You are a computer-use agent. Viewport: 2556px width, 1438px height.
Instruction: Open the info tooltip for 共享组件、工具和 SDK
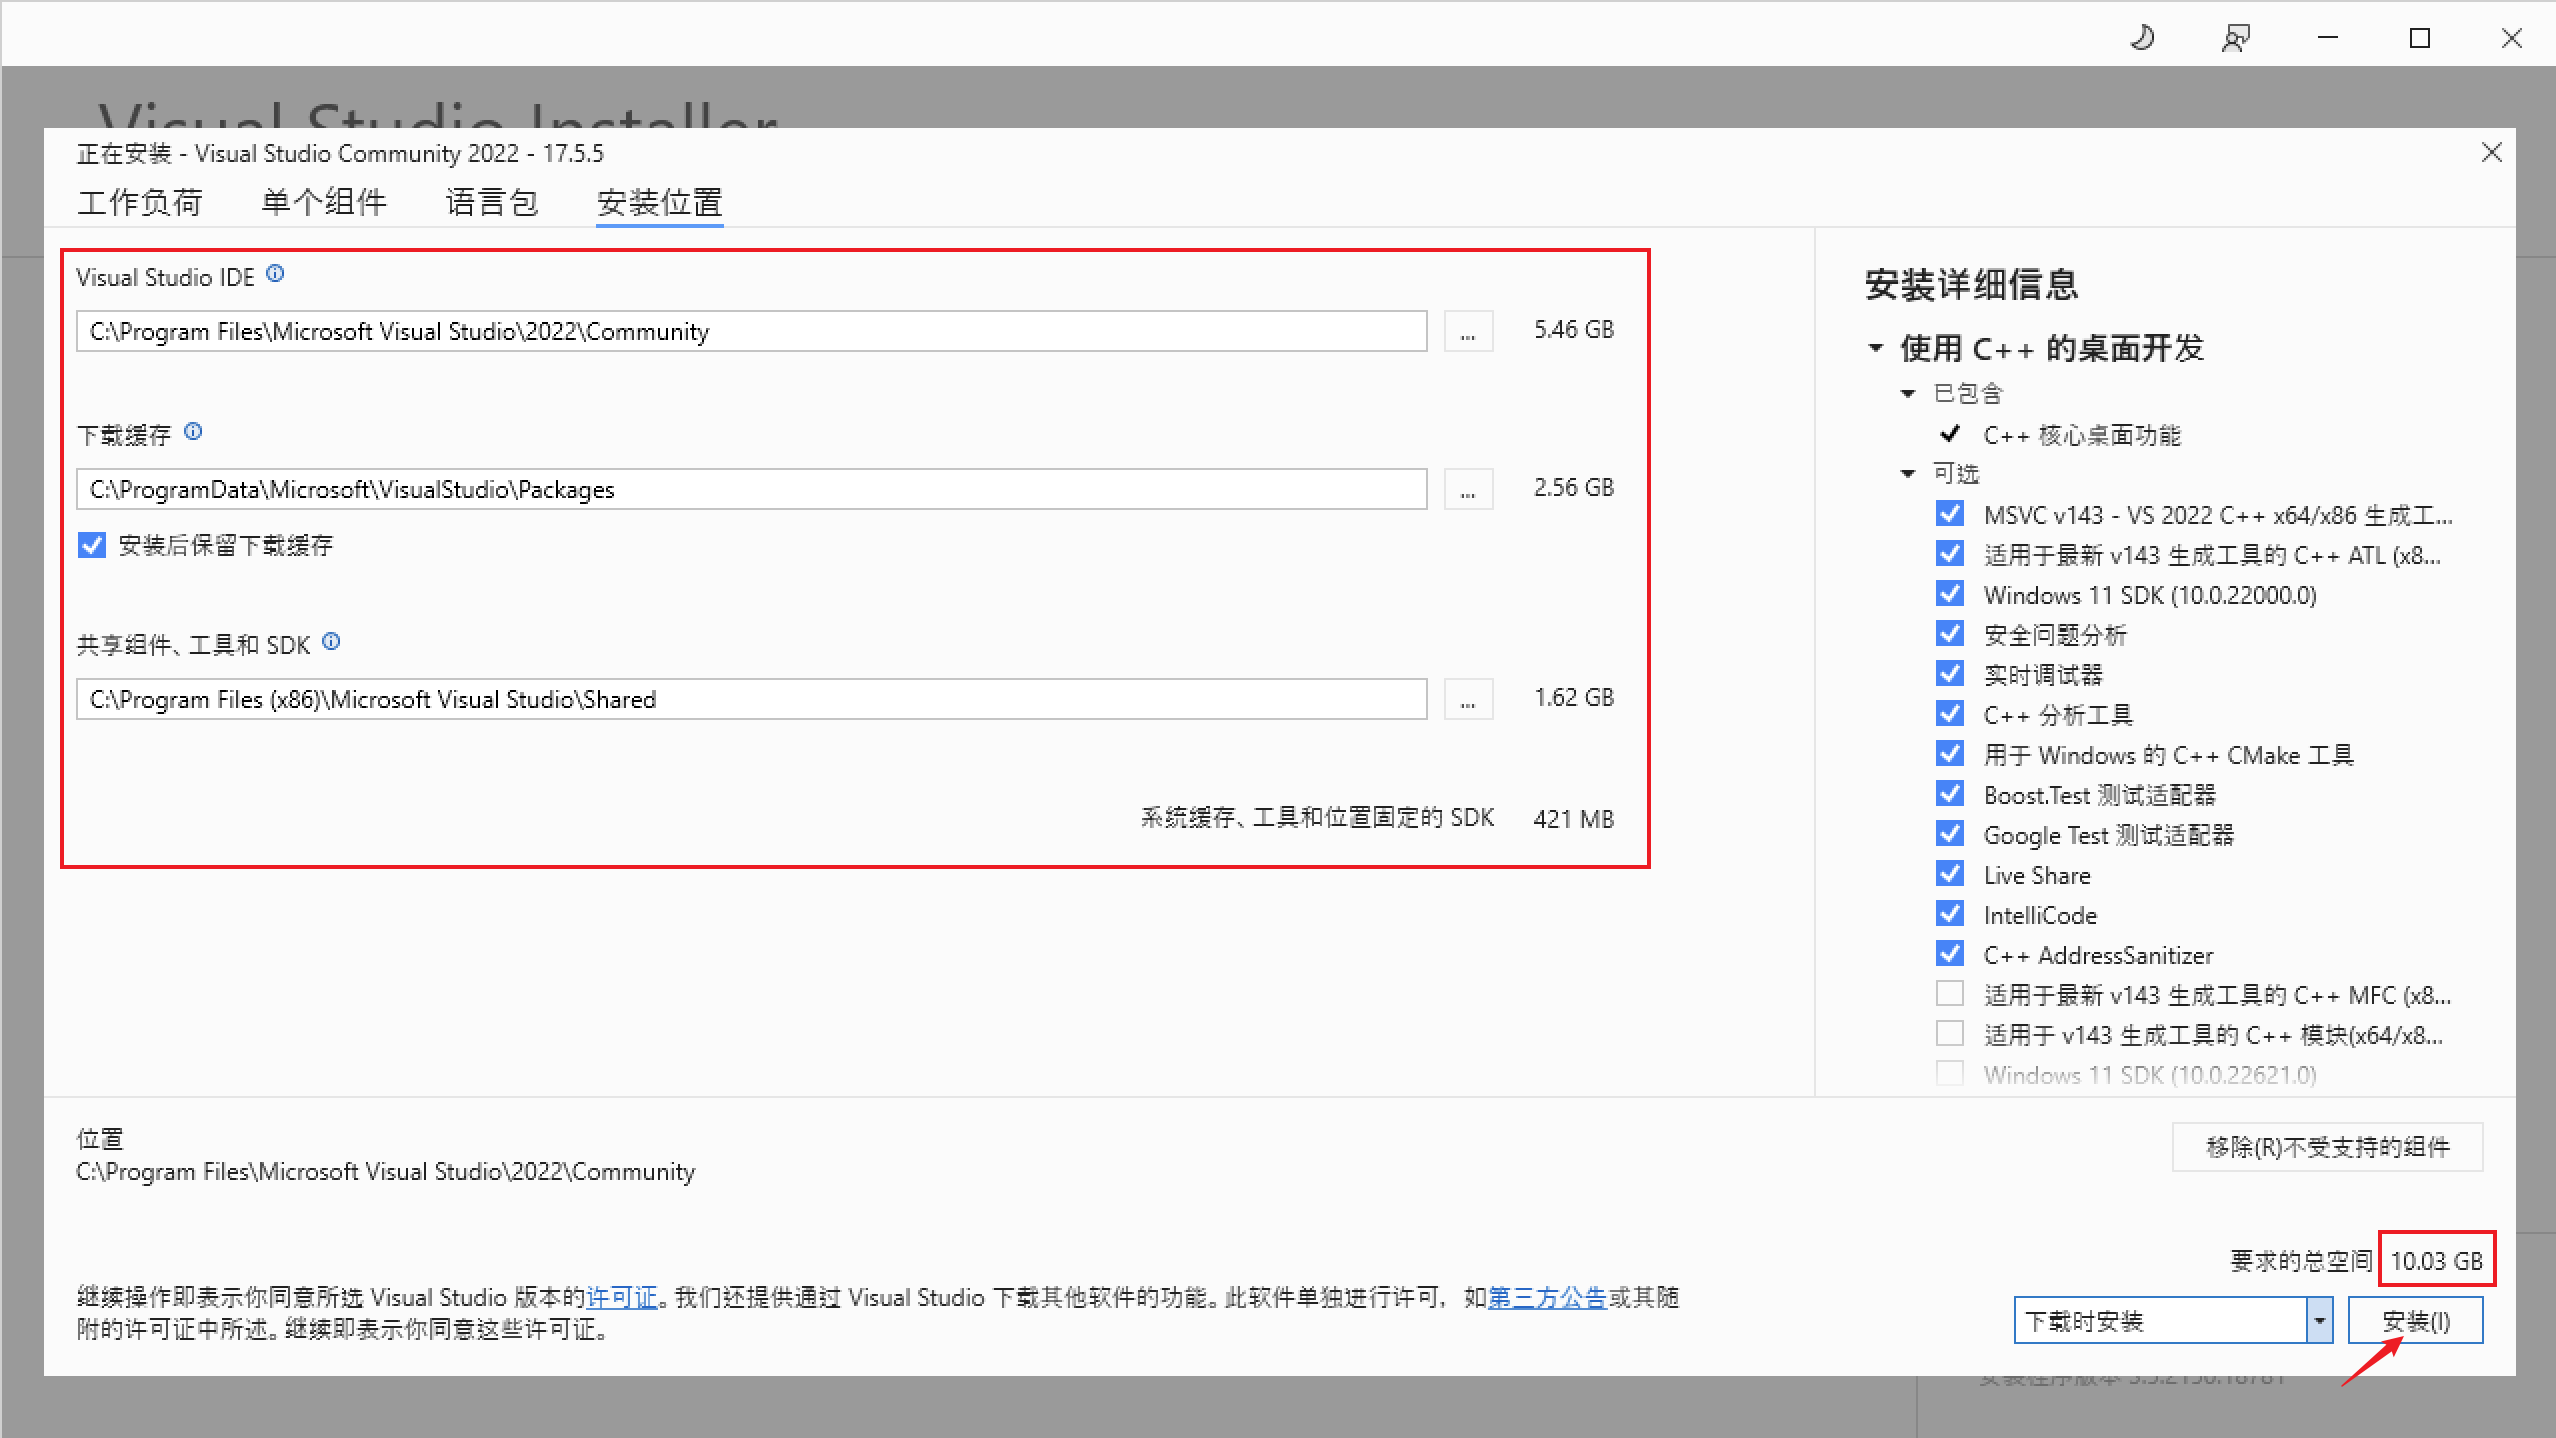tap(331, 642)
